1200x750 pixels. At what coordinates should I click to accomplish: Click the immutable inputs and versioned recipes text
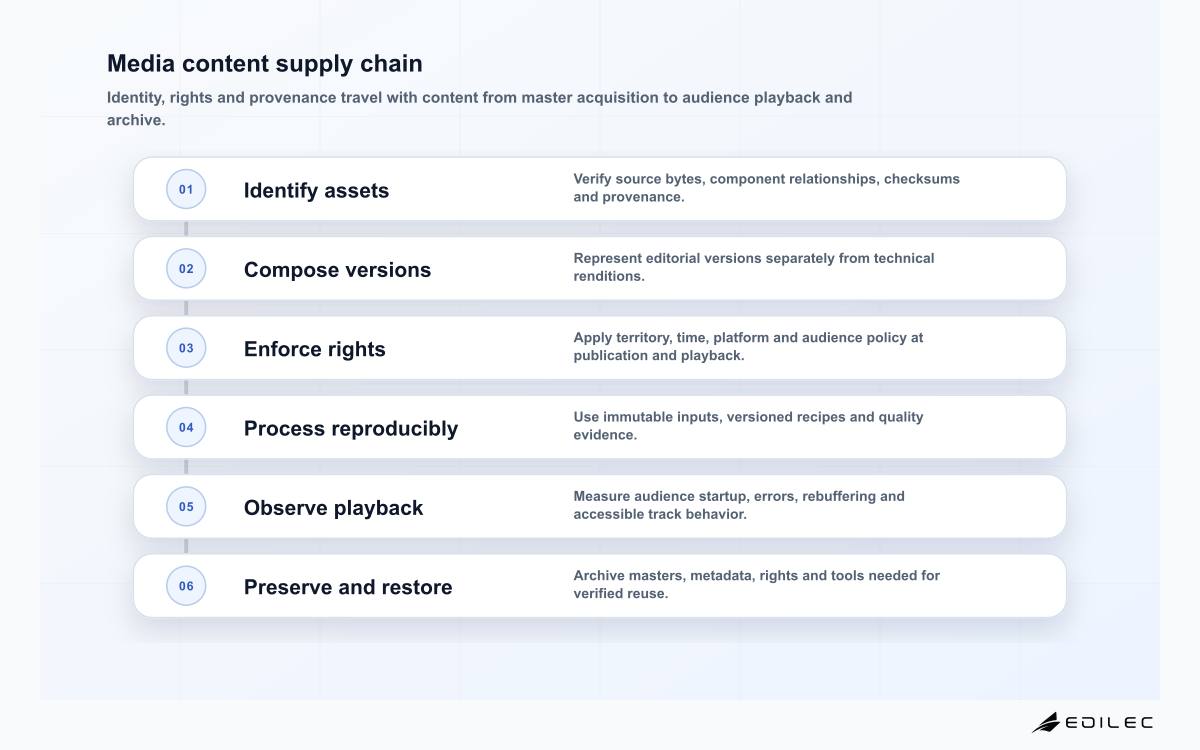pyautogui.click(x=748, y=426)
